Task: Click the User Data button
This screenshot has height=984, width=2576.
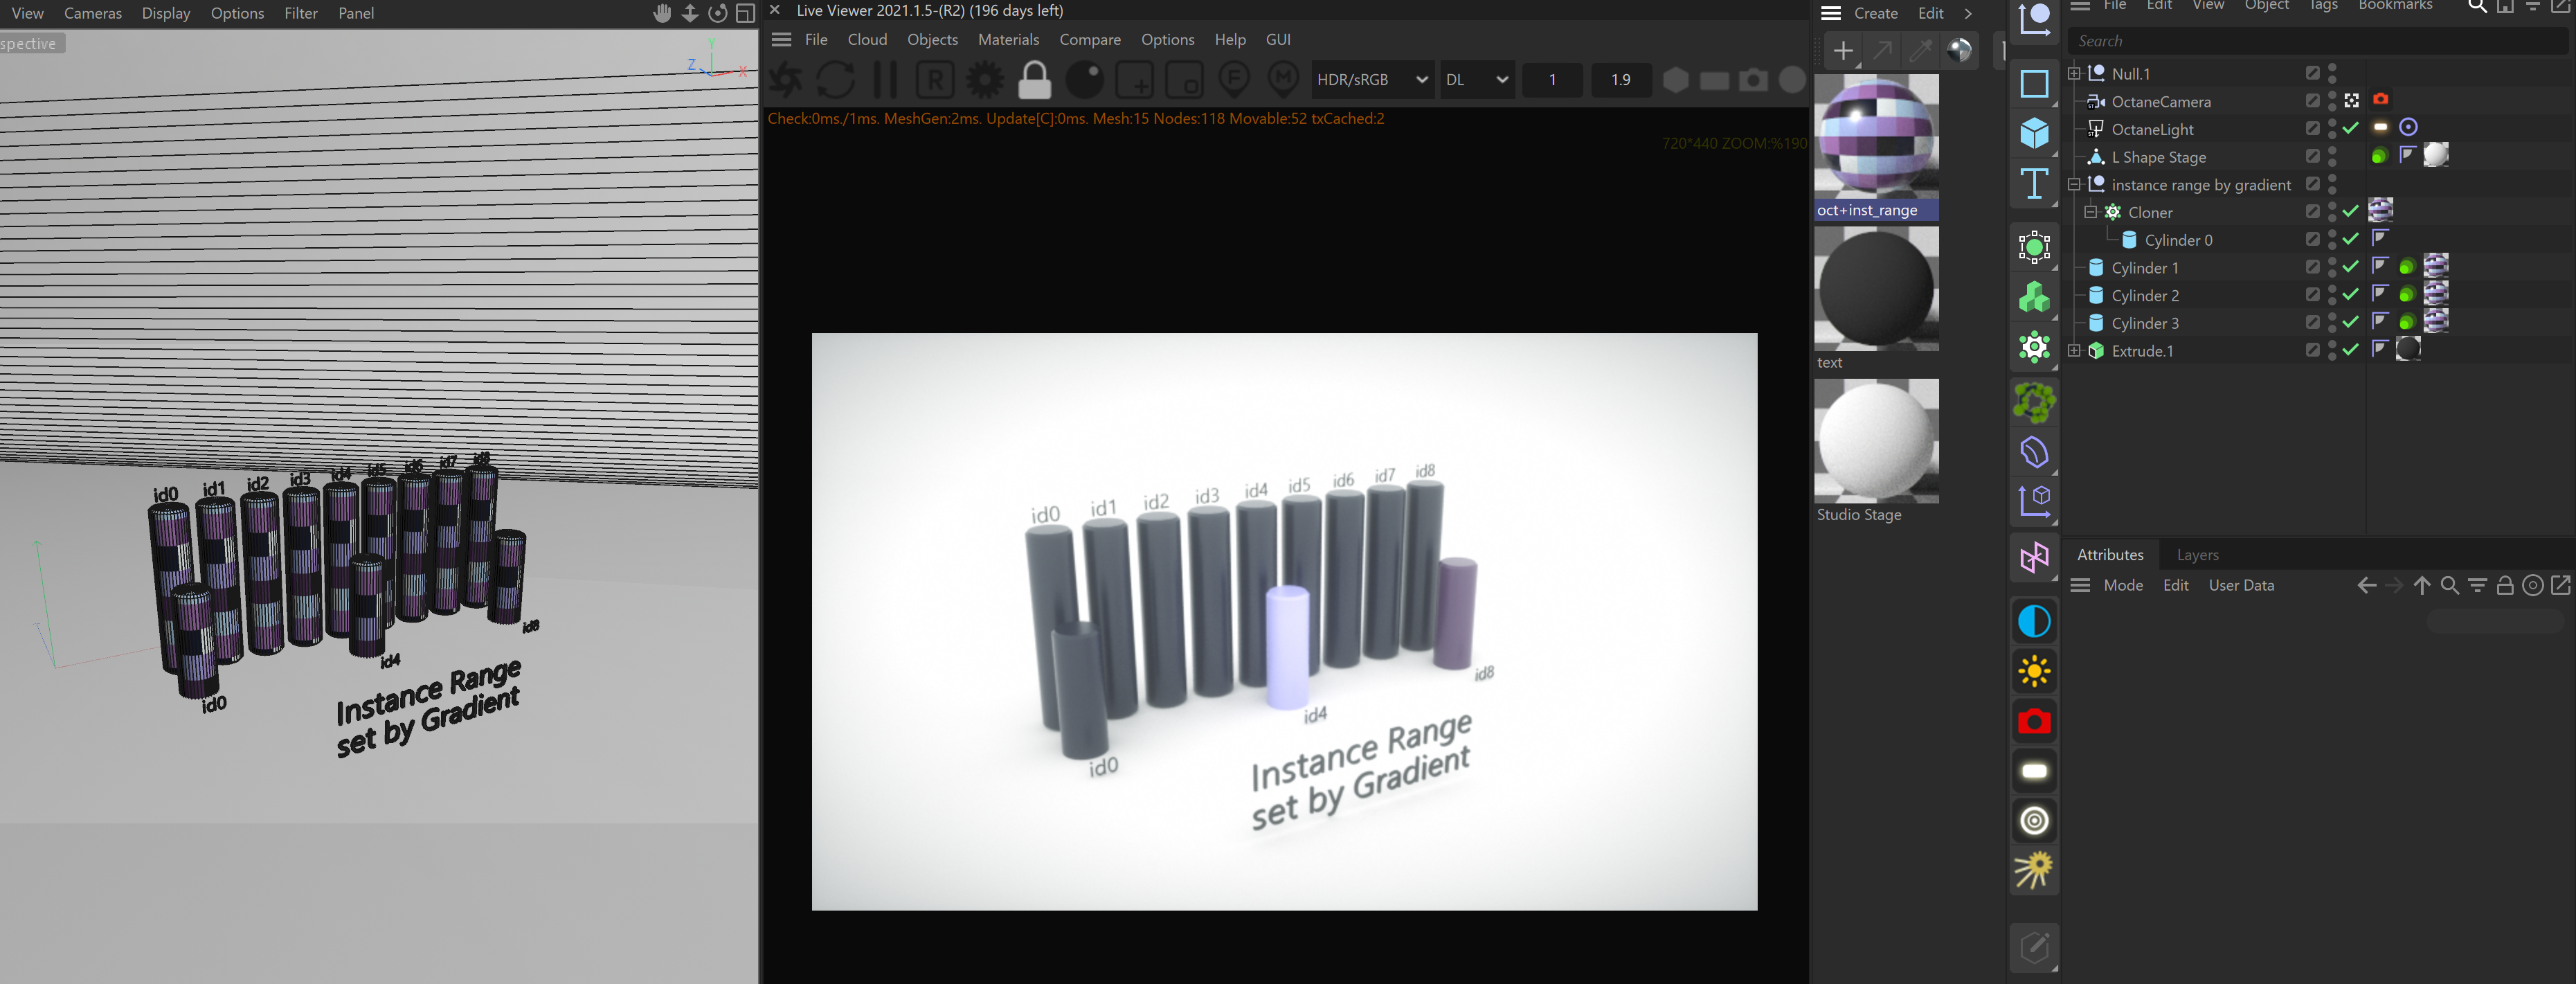Action: point(2241,586)
